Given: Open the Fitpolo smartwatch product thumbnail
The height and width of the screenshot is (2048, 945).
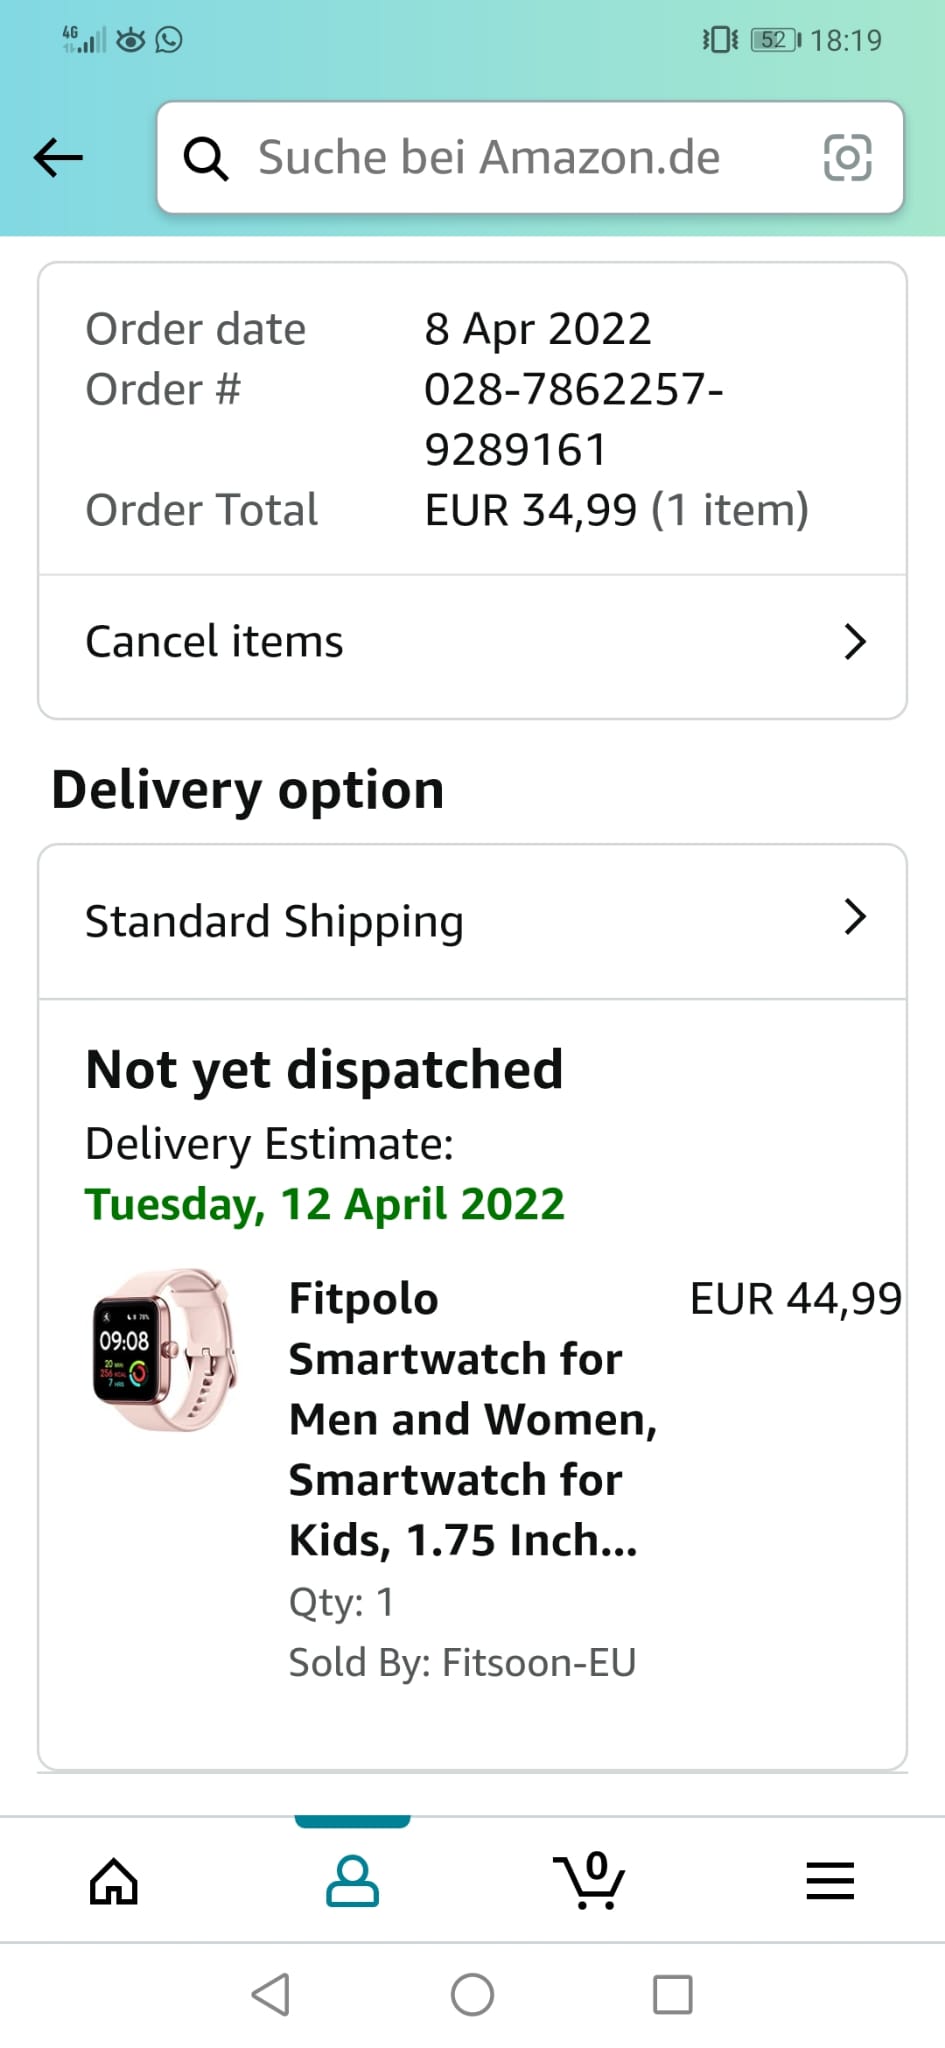Looking at the screenshot, I should [165, 1350].
